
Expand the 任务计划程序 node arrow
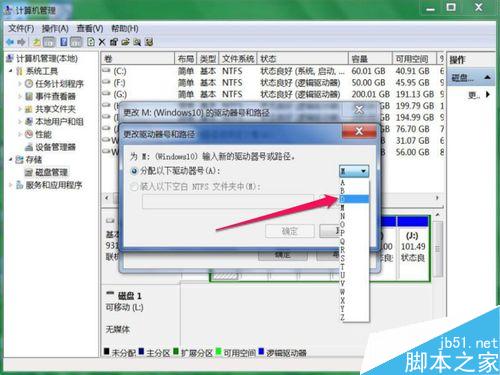click(20, 84)
